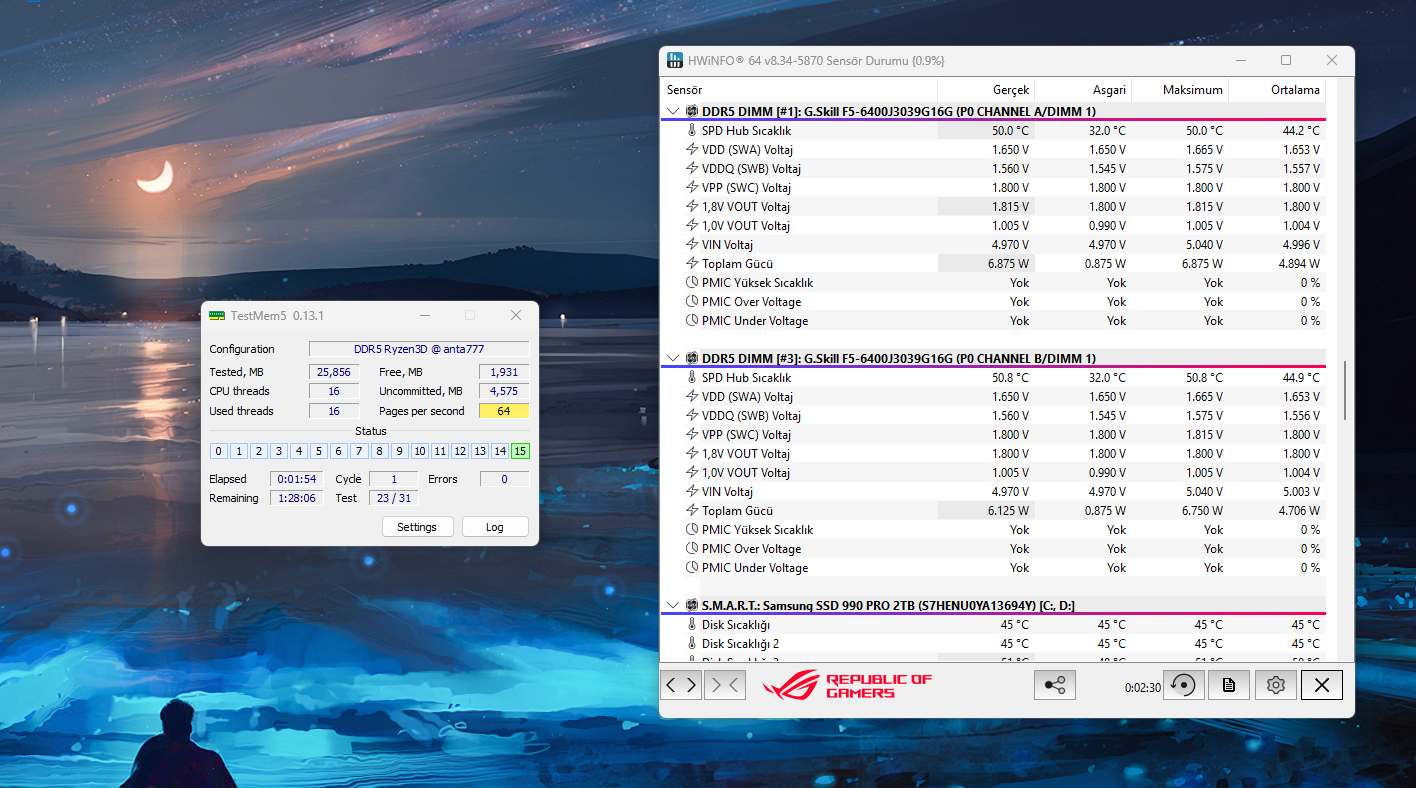Screen dimensions: 1416x788
Task: Click the HWiNFO vertical scrollbar thumb
Action: [x=1346, y=392]
